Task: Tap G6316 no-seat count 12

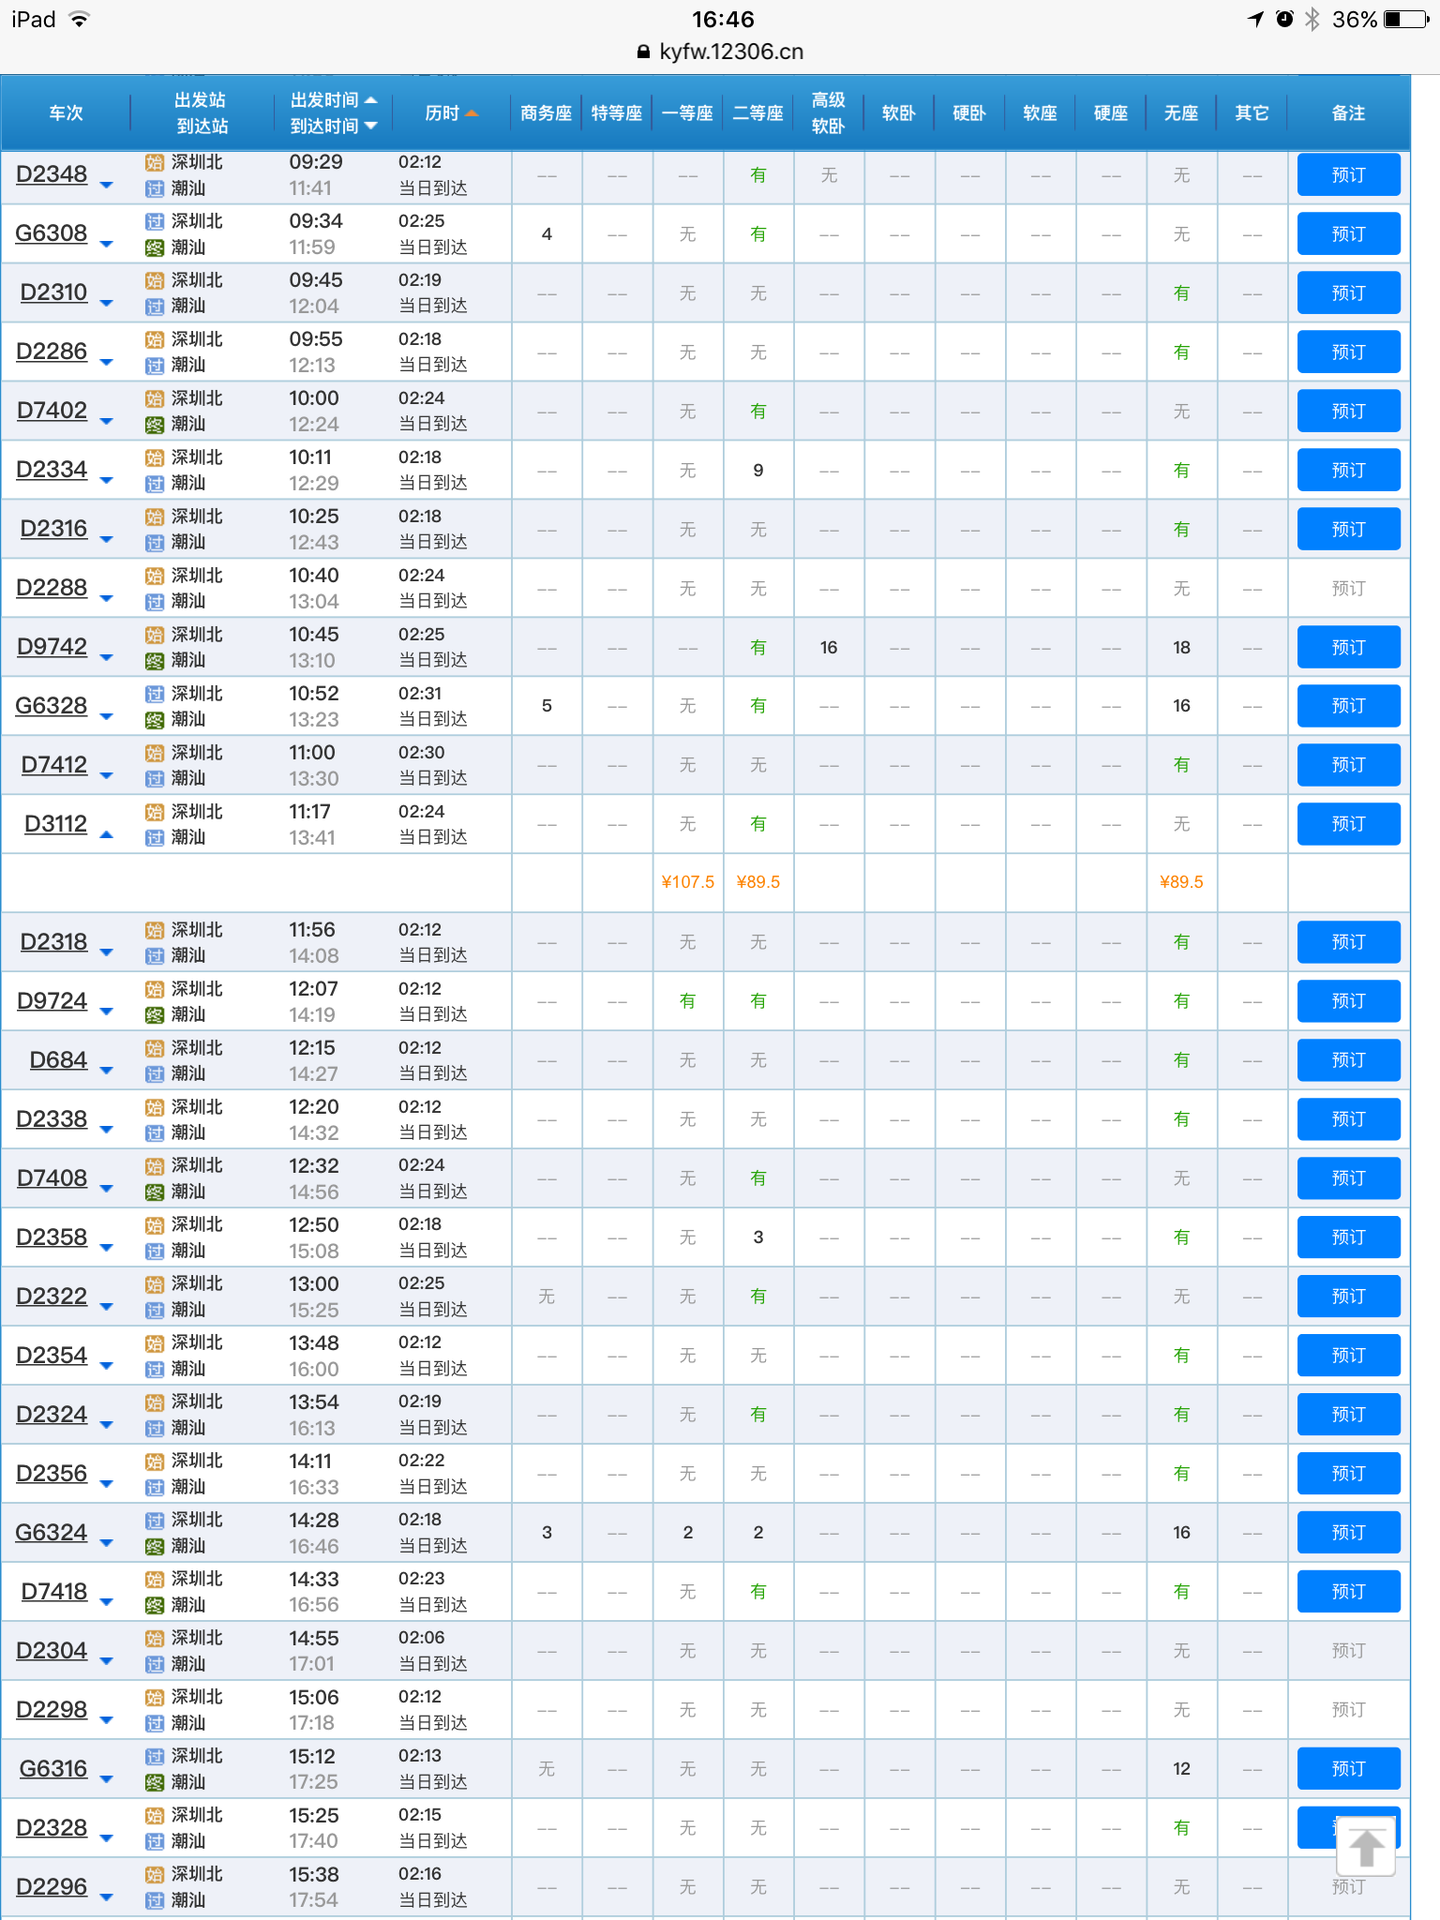Action: (x=1181, y=1769)
